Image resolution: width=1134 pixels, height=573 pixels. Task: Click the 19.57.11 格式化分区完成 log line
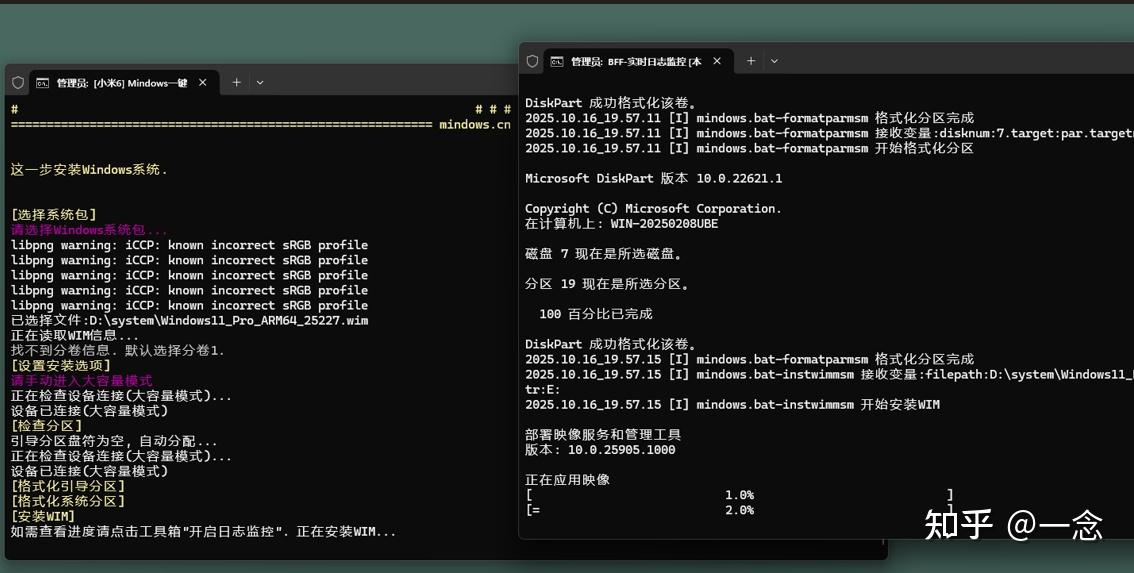point(749,118)
